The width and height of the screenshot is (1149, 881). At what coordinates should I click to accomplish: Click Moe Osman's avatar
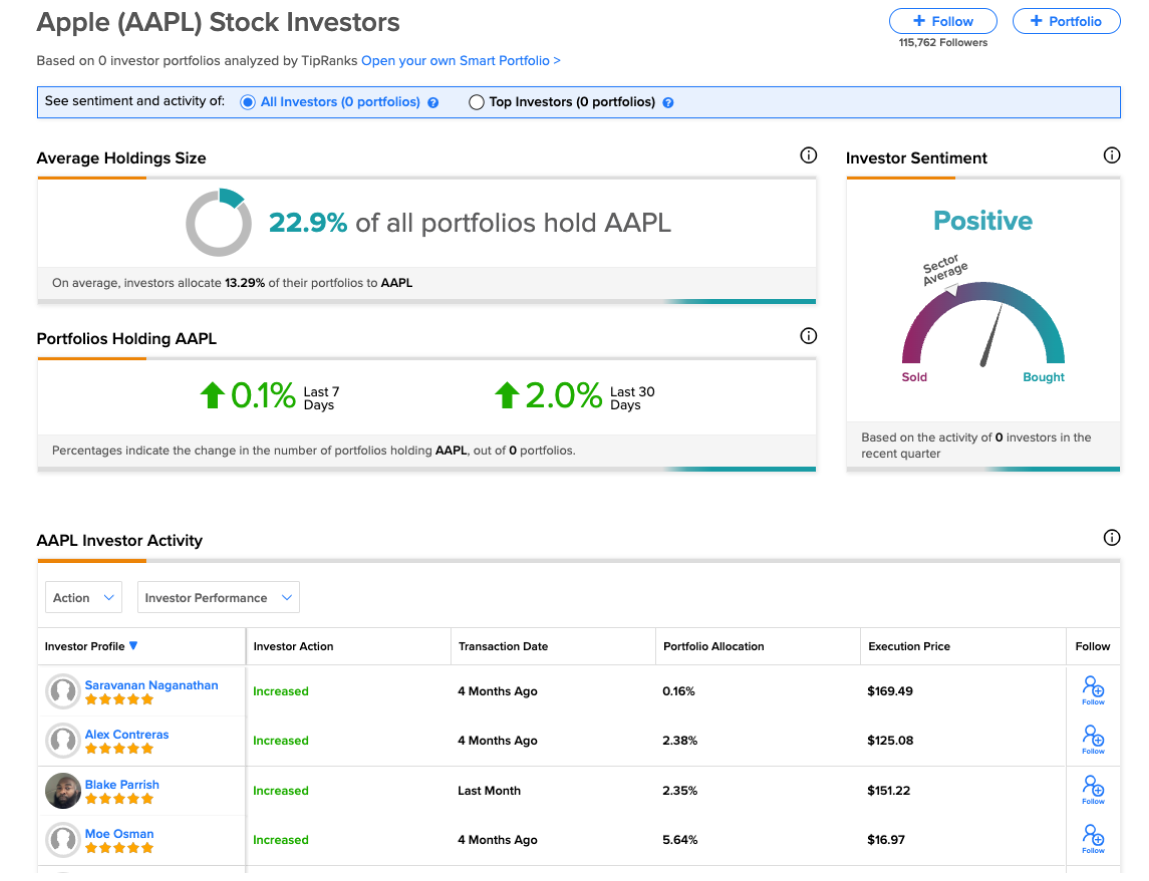63,840
